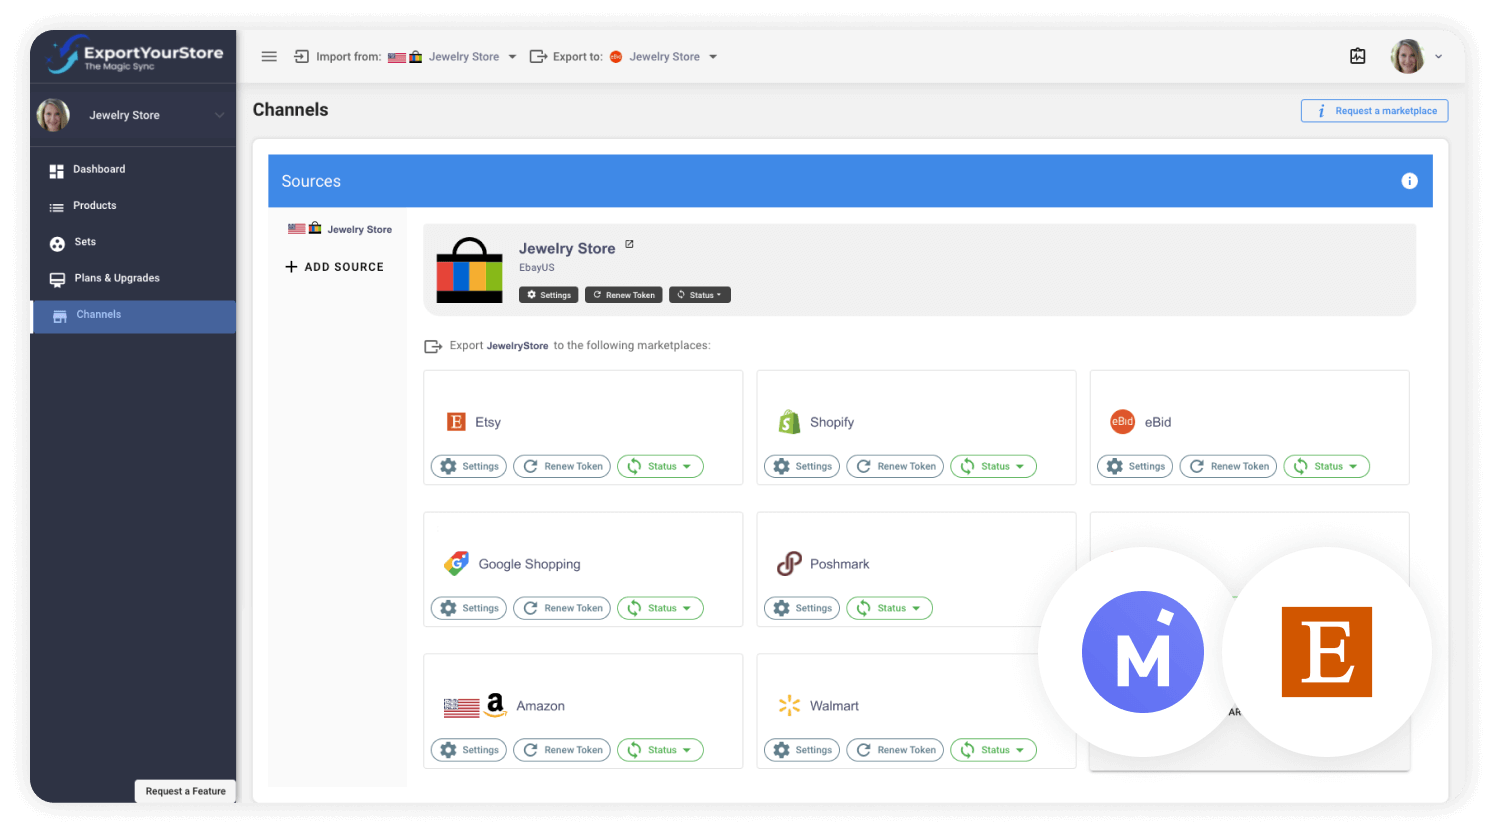Image resolution: width=1495 pixels, height=833 pixels.
Task: Open Walmart Settings
Action: (802, 750)
